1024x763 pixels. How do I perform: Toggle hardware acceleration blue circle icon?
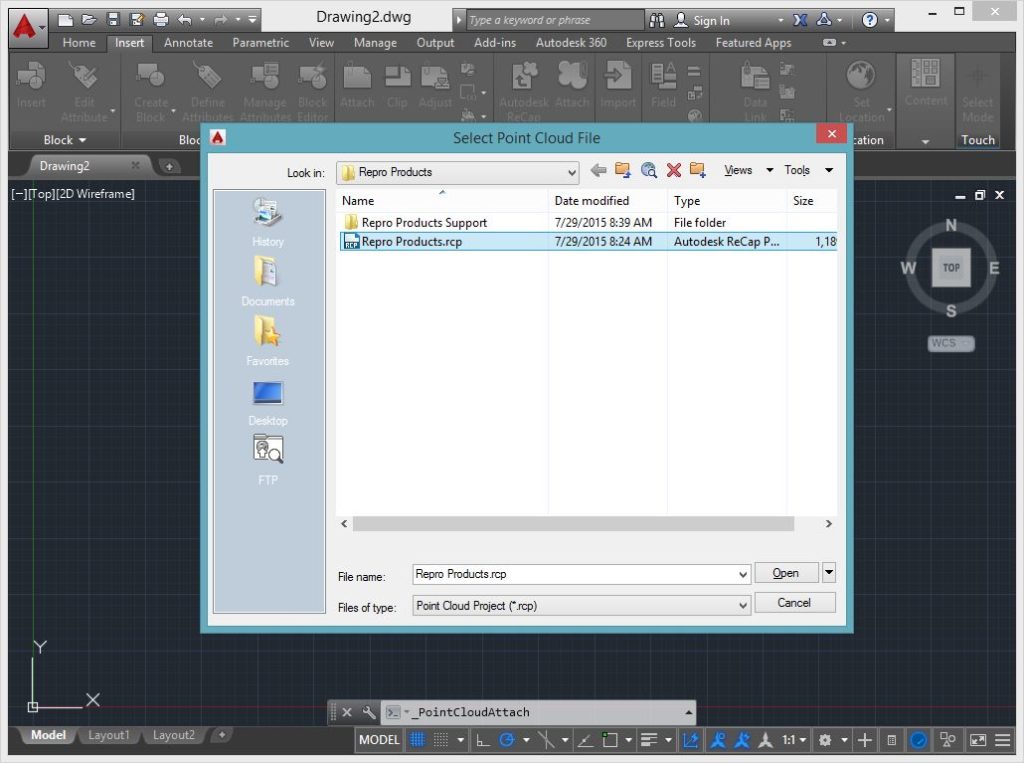(918, 740)
